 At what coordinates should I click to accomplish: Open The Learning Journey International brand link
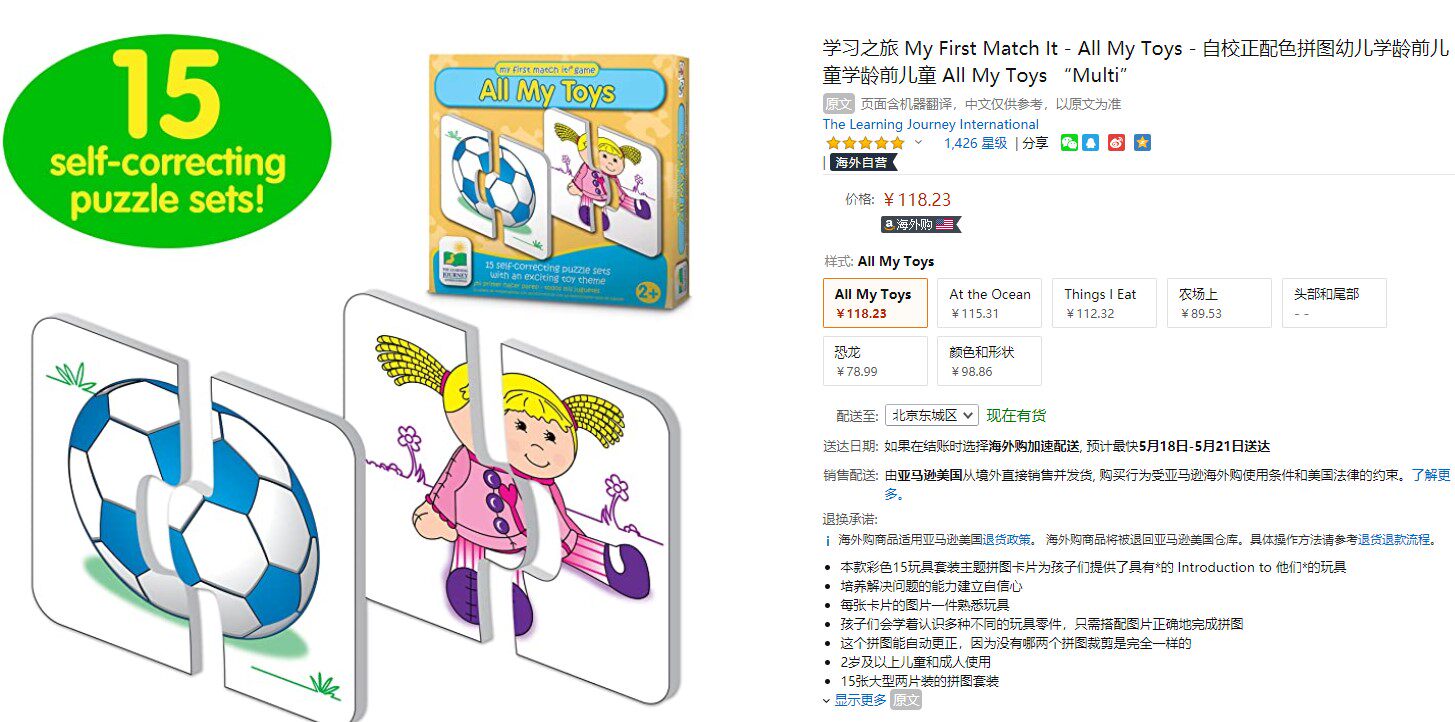[931, 124]
